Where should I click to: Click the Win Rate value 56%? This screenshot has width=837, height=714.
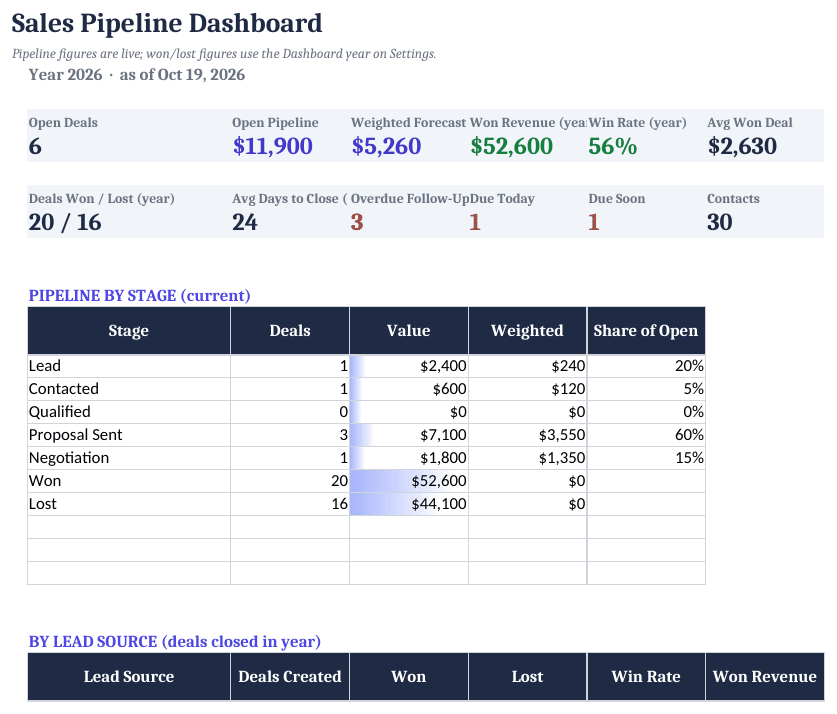coord(613,146)
